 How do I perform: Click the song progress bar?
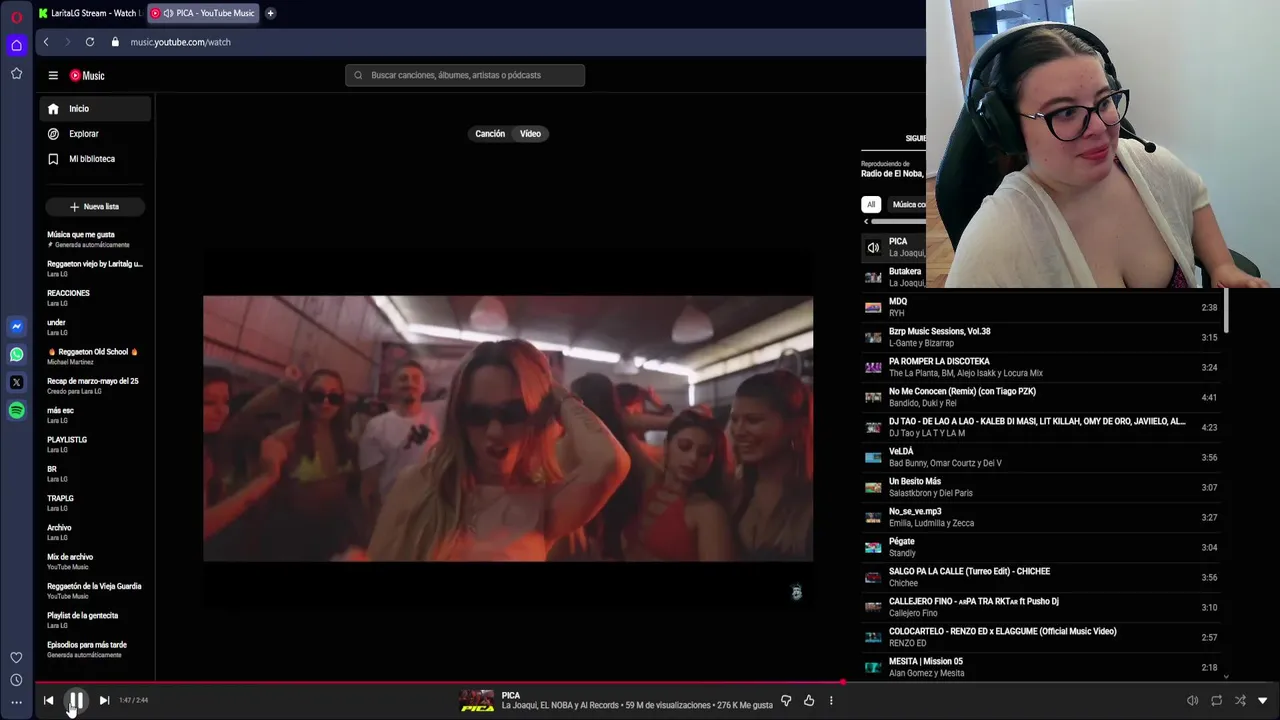click(x=657, y=683)
